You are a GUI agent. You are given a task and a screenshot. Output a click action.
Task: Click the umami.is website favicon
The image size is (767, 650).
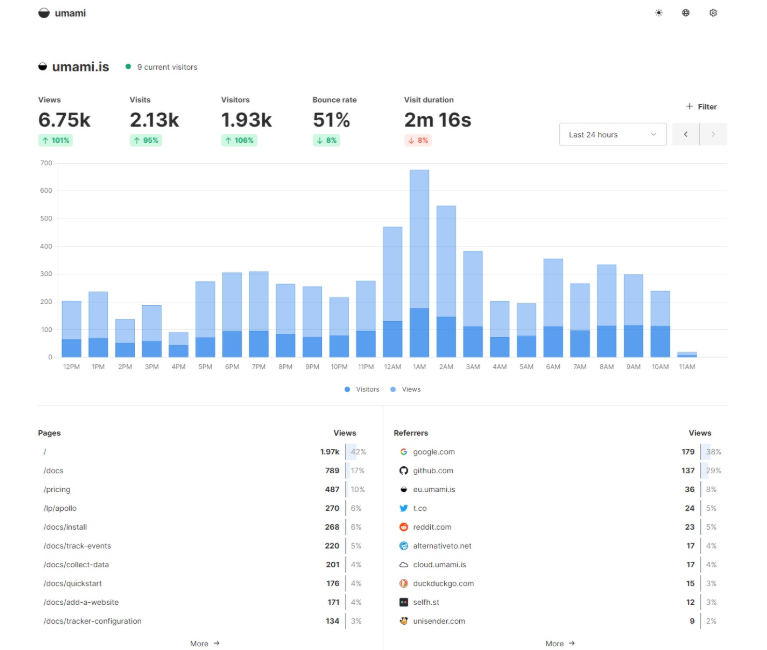(43, 67)
